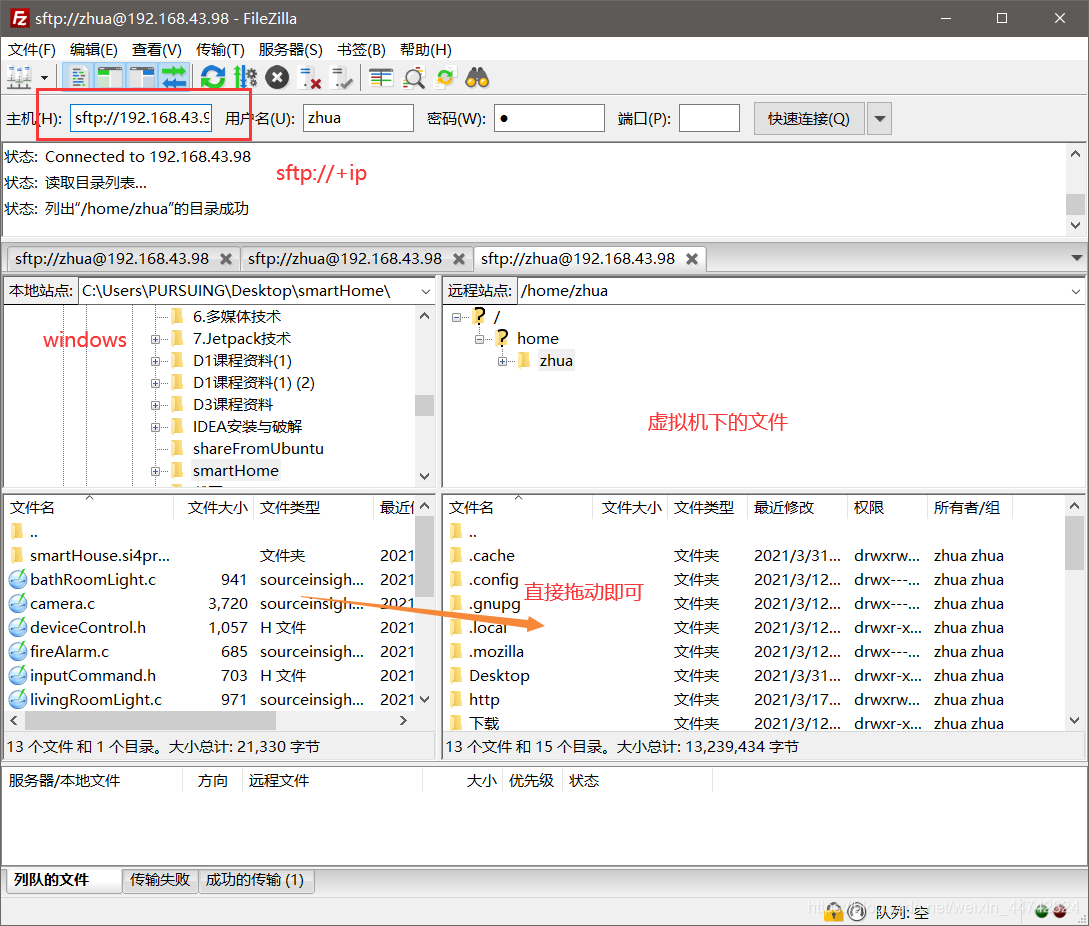This screenshot has width=1089, height=926.
Task: Switch to the 传输失败 queue tab
Action: click(160, 879)
